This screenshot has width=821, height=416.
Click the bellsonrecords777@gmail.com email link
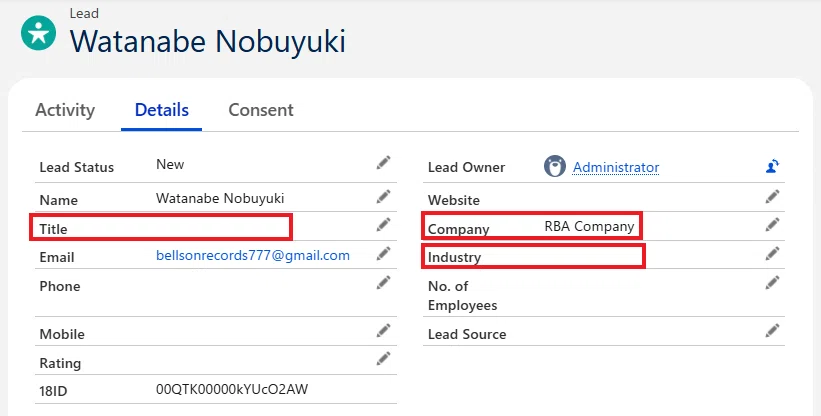click(x=253, y=255)
